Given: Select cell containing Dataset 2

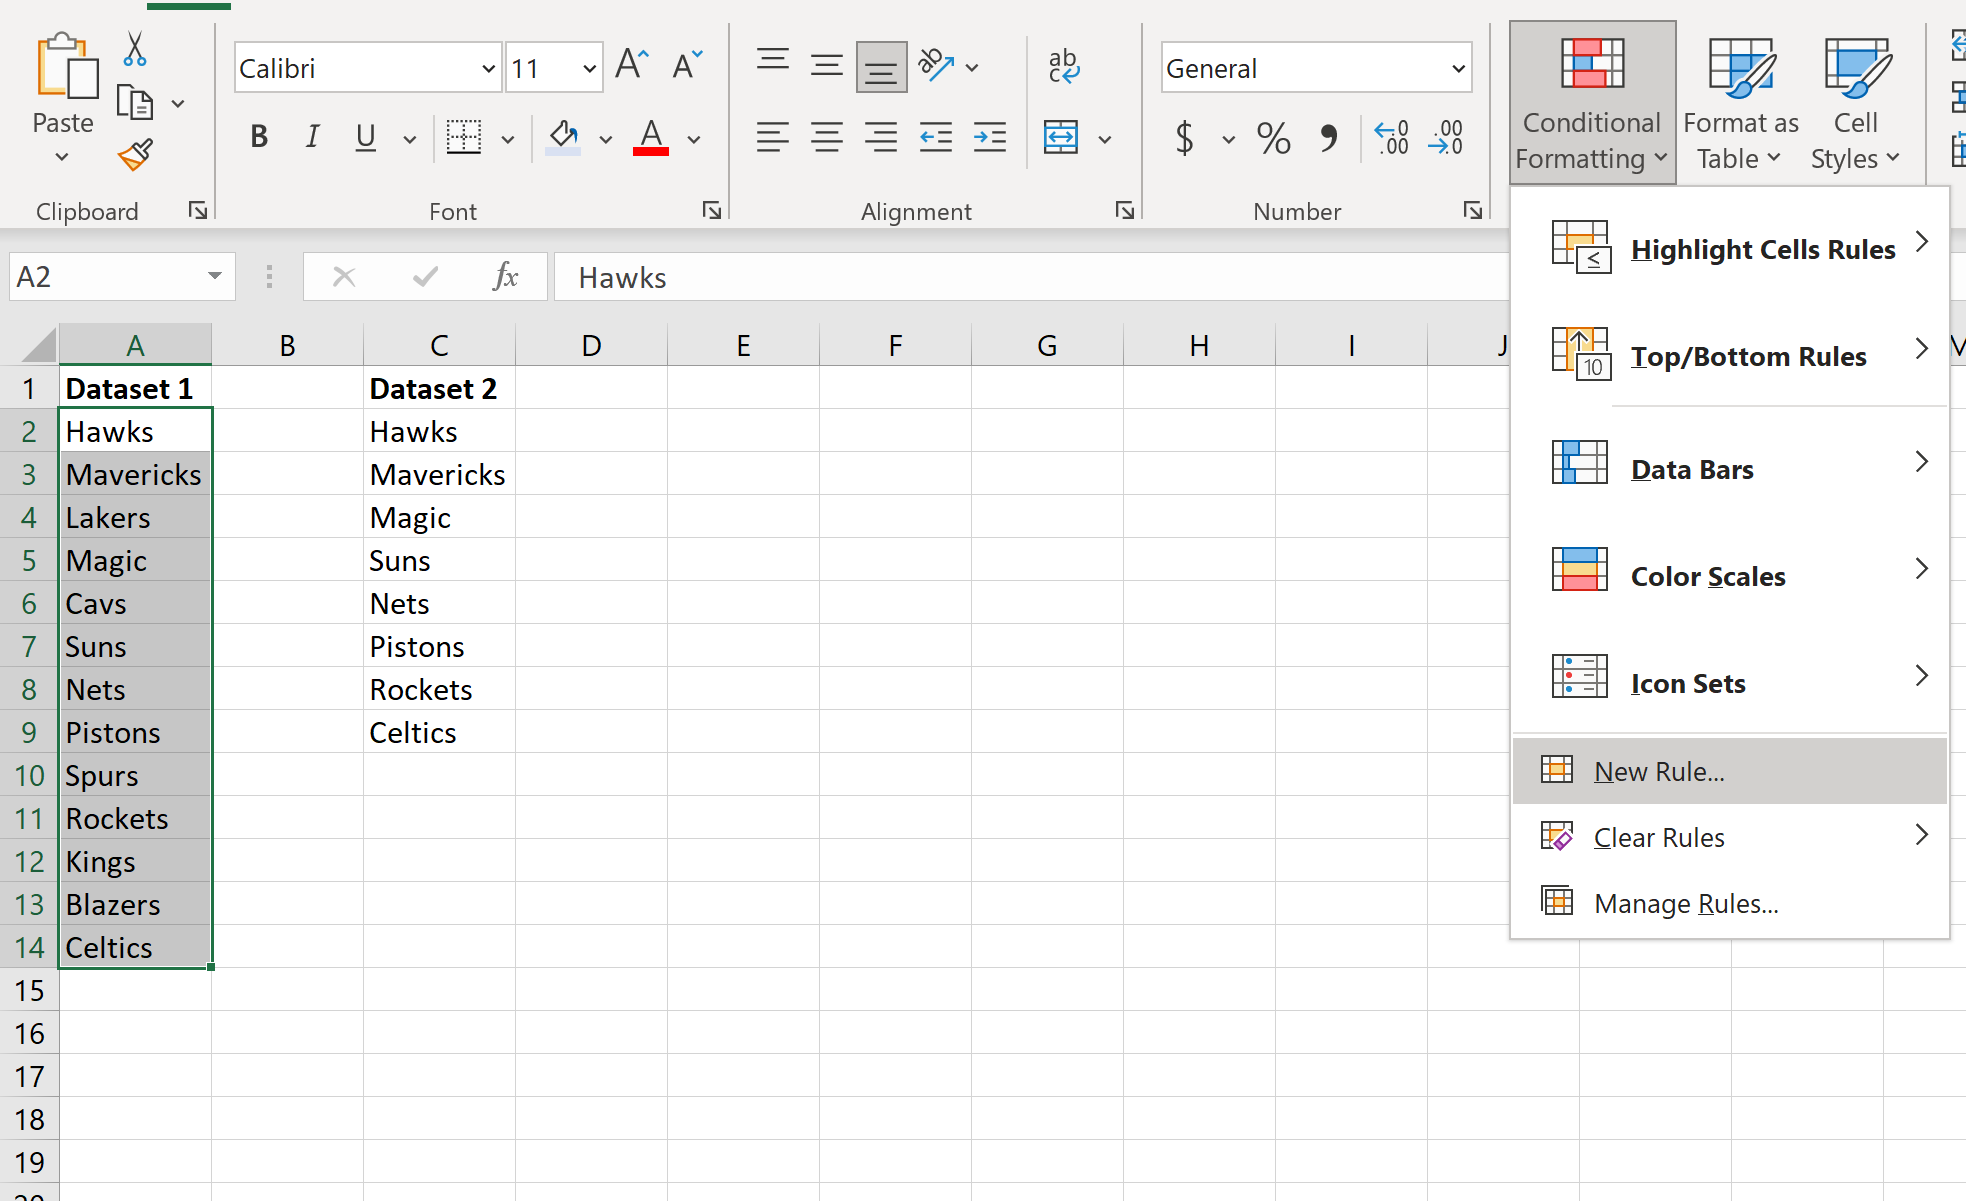Looking at the screenshot, I should 439,388.
